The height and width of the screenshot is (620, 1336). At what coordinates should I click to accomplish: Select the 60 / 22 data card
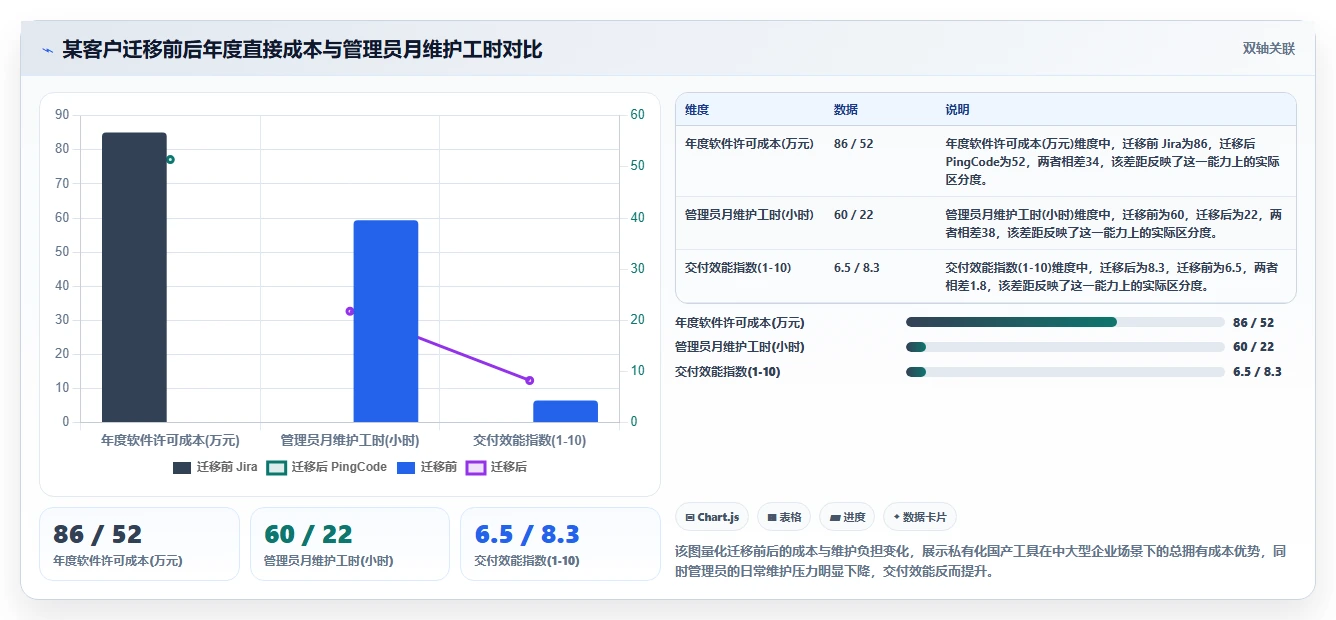(x=350, y=544)
